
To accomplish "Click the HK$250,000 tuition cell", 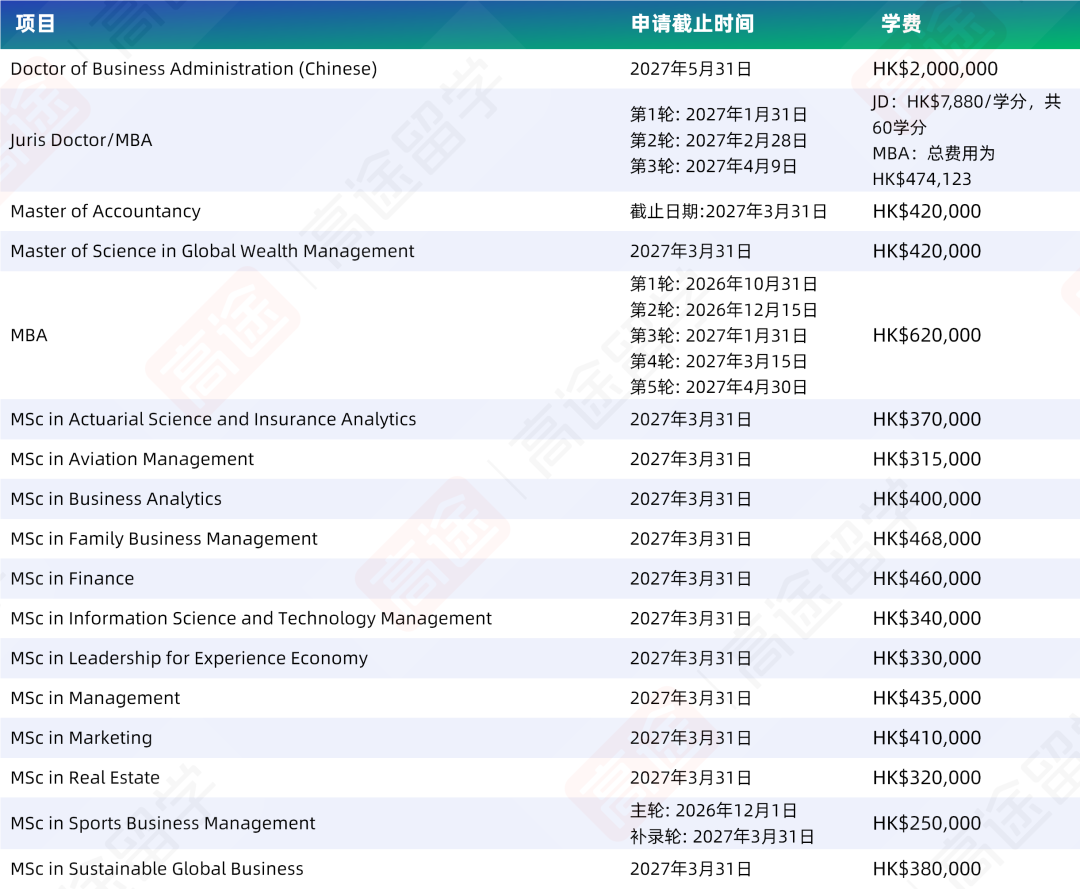I will (x=926, y=824).
